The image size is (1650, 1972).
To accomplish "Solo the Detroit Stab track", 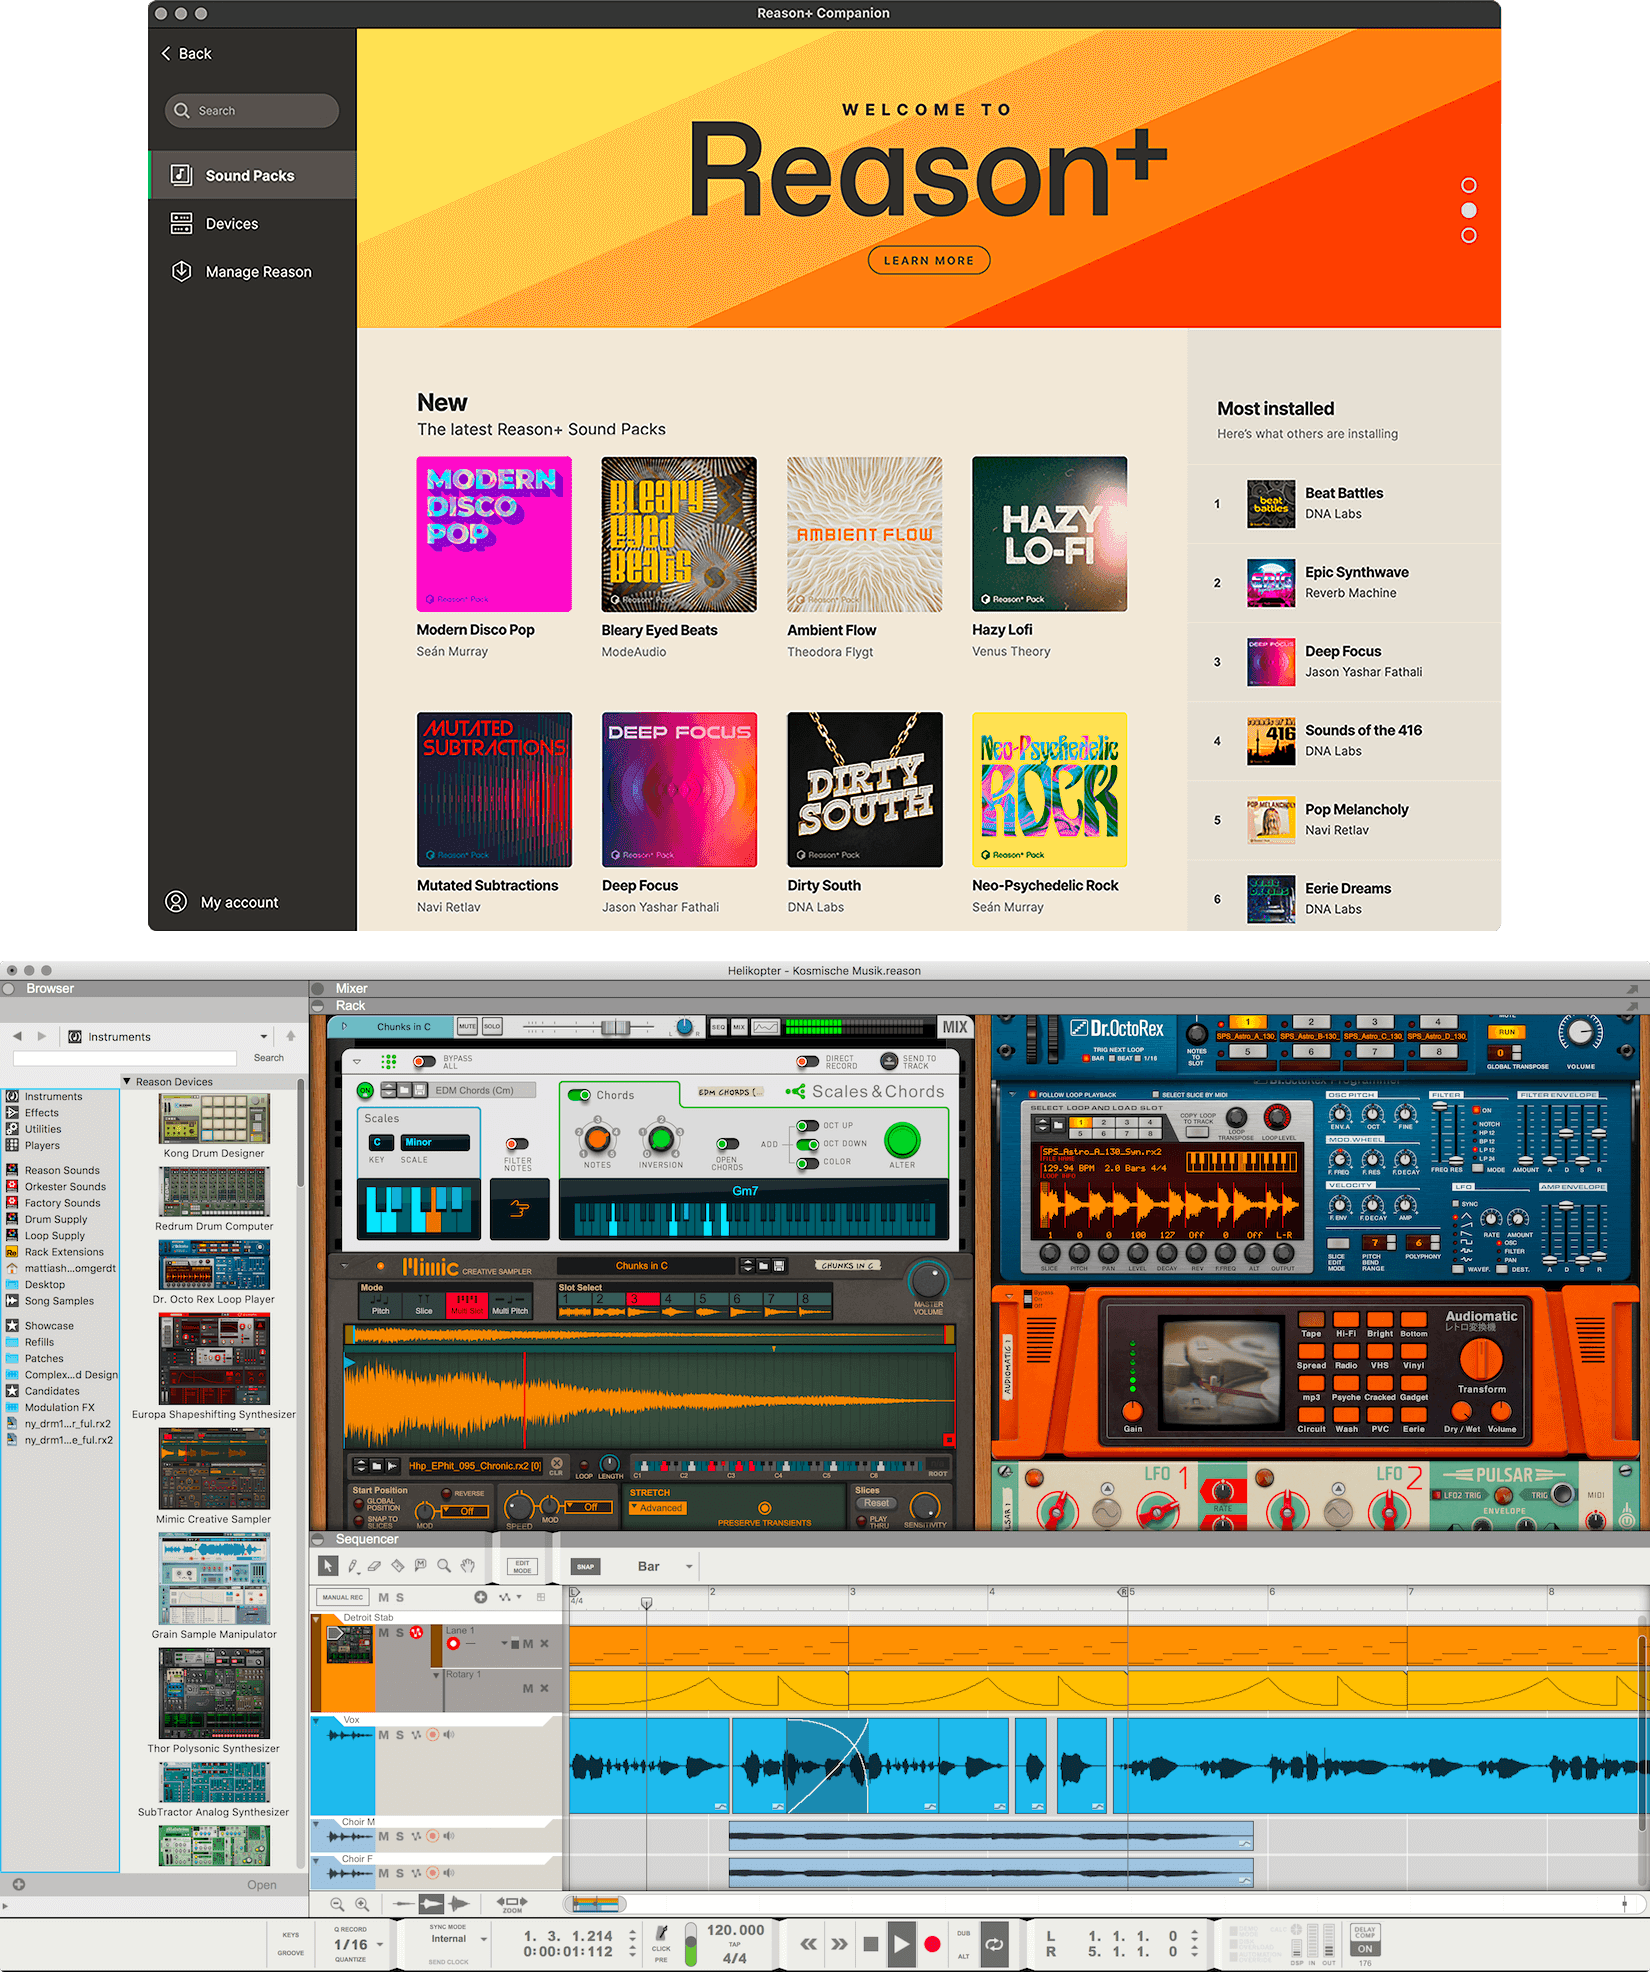I will pyautogui.click(x=400, y=1632).
